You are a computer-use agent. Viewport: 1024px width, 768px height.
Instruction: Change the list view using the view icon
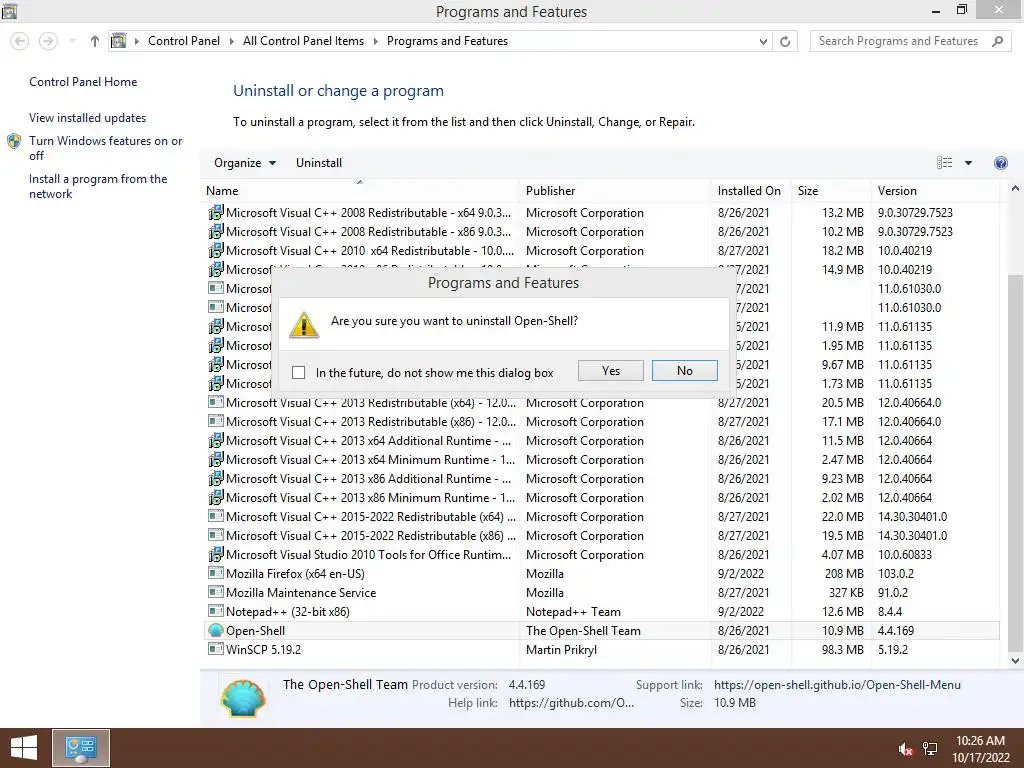[x=944, y=163]
